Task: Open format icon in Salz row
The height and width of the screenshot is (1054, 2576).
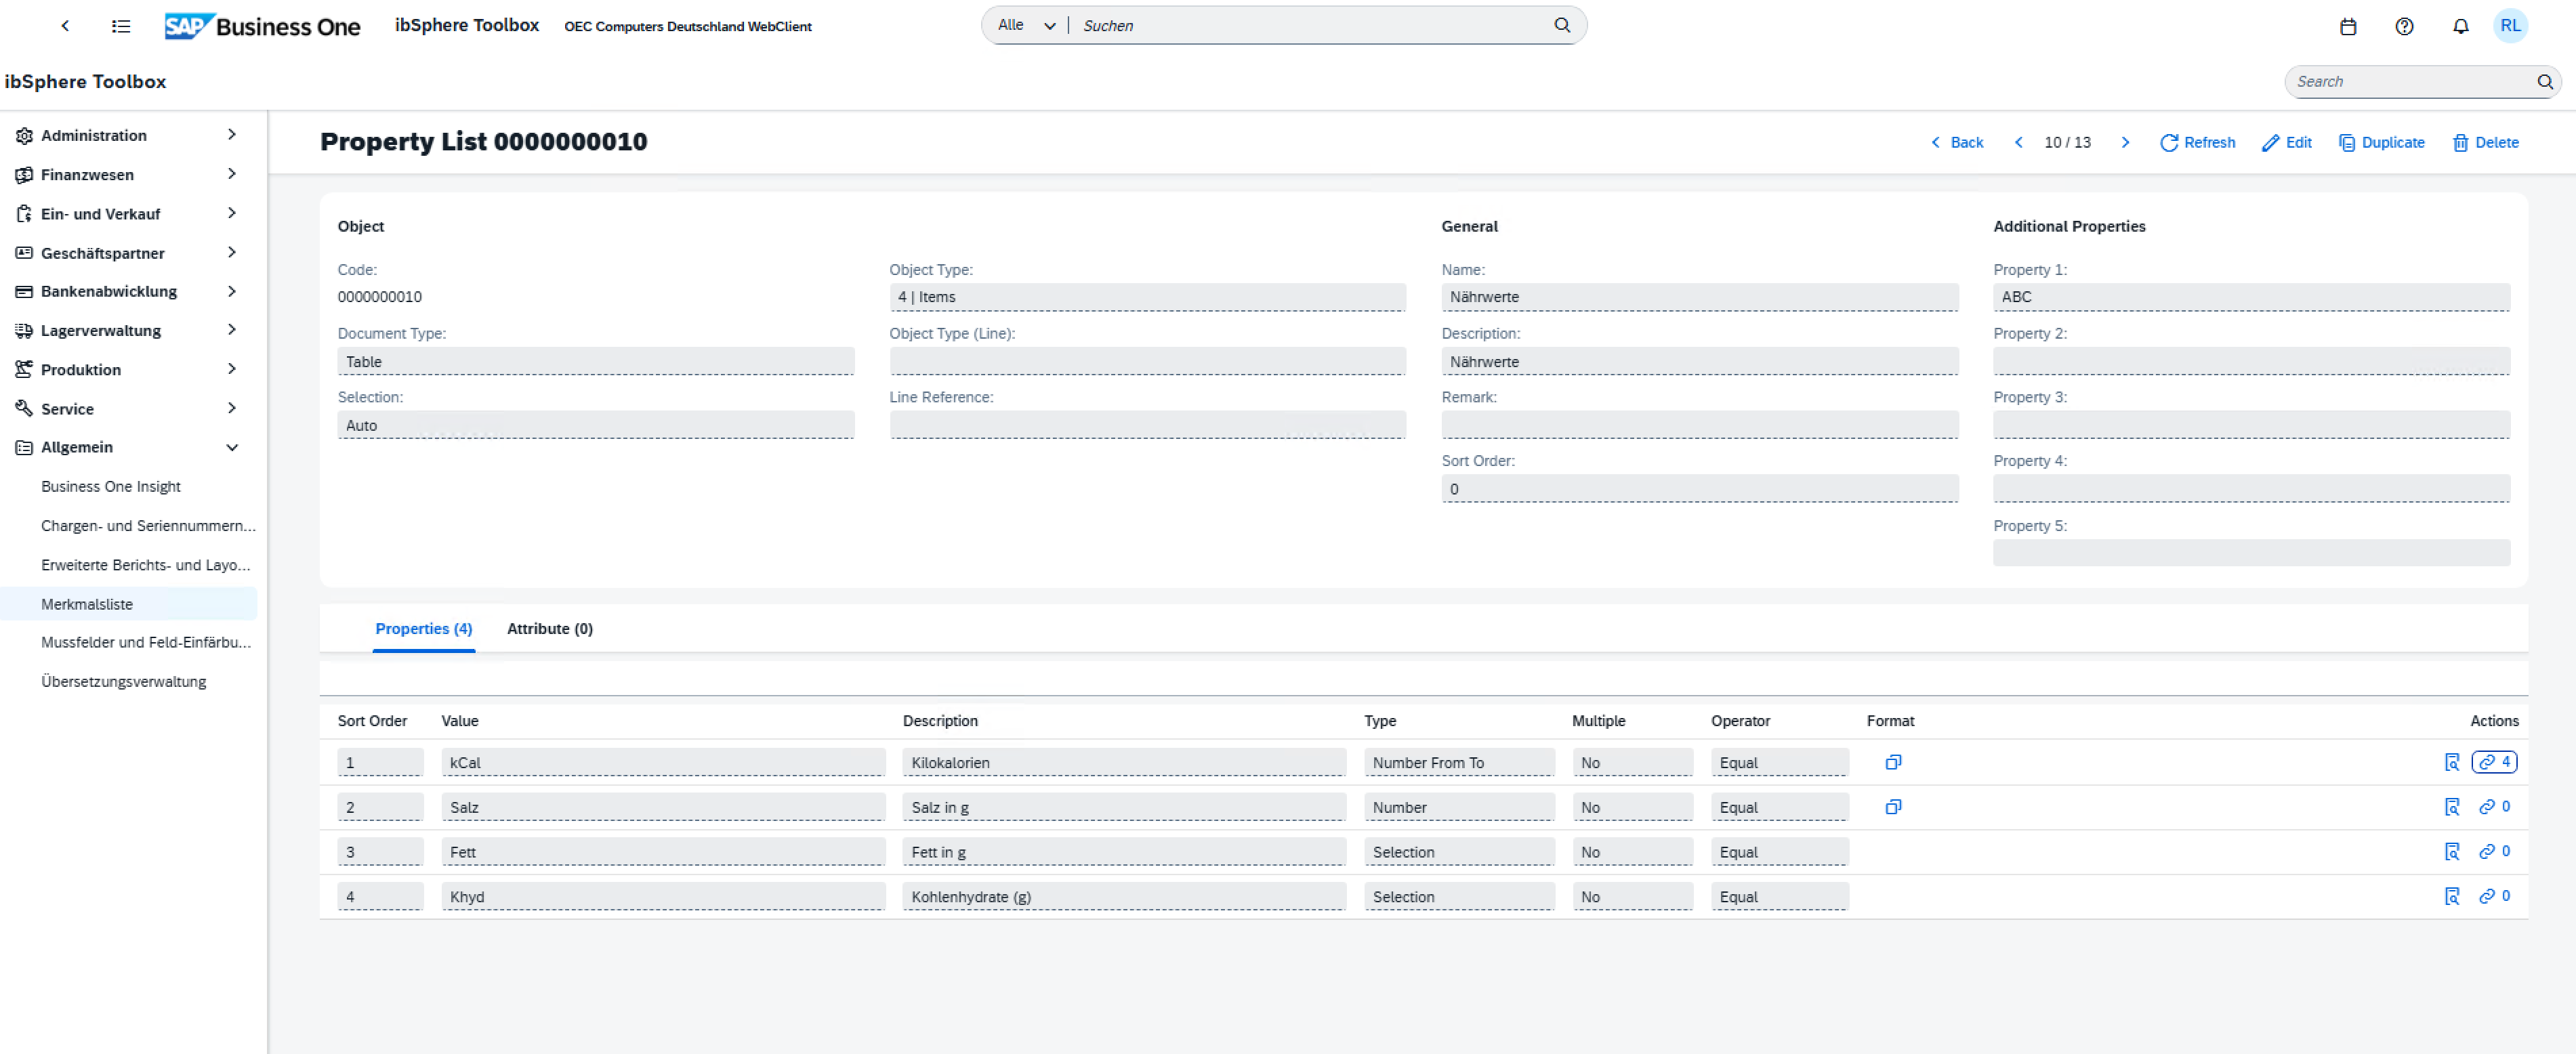Action: click(x=1892, y=807)
